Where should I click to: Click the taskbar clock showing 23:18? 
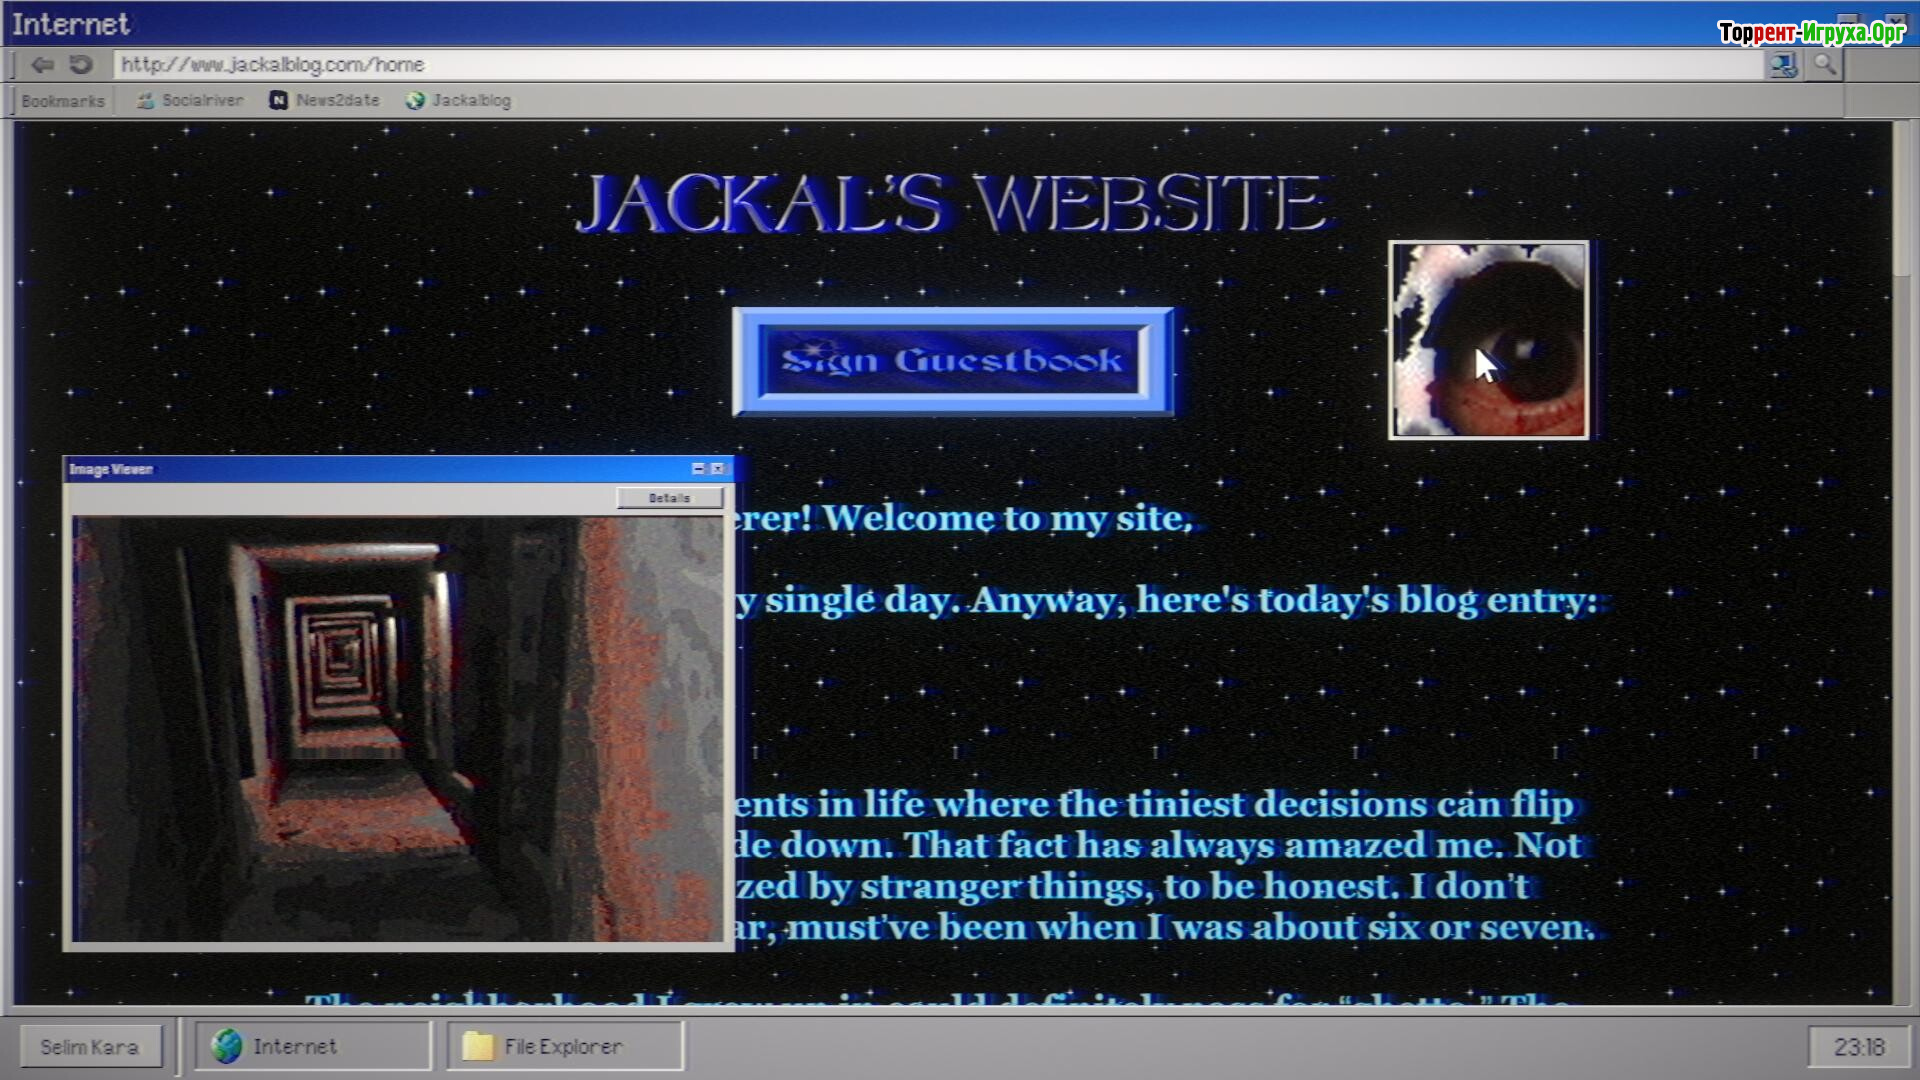[1858, 1047]
